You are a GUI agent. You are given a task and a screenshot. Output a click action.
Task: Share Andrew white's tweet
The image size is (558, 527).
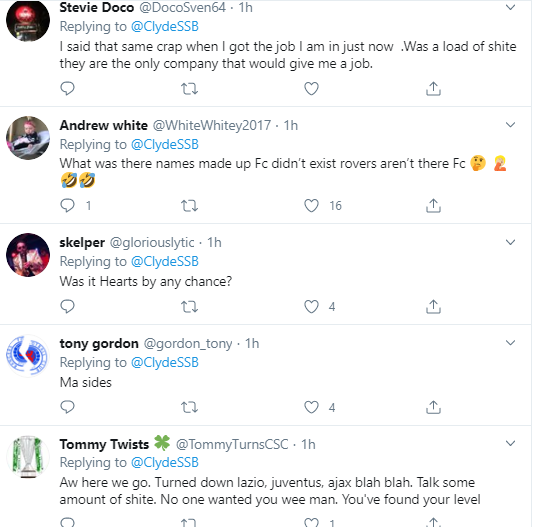(433, 206)
